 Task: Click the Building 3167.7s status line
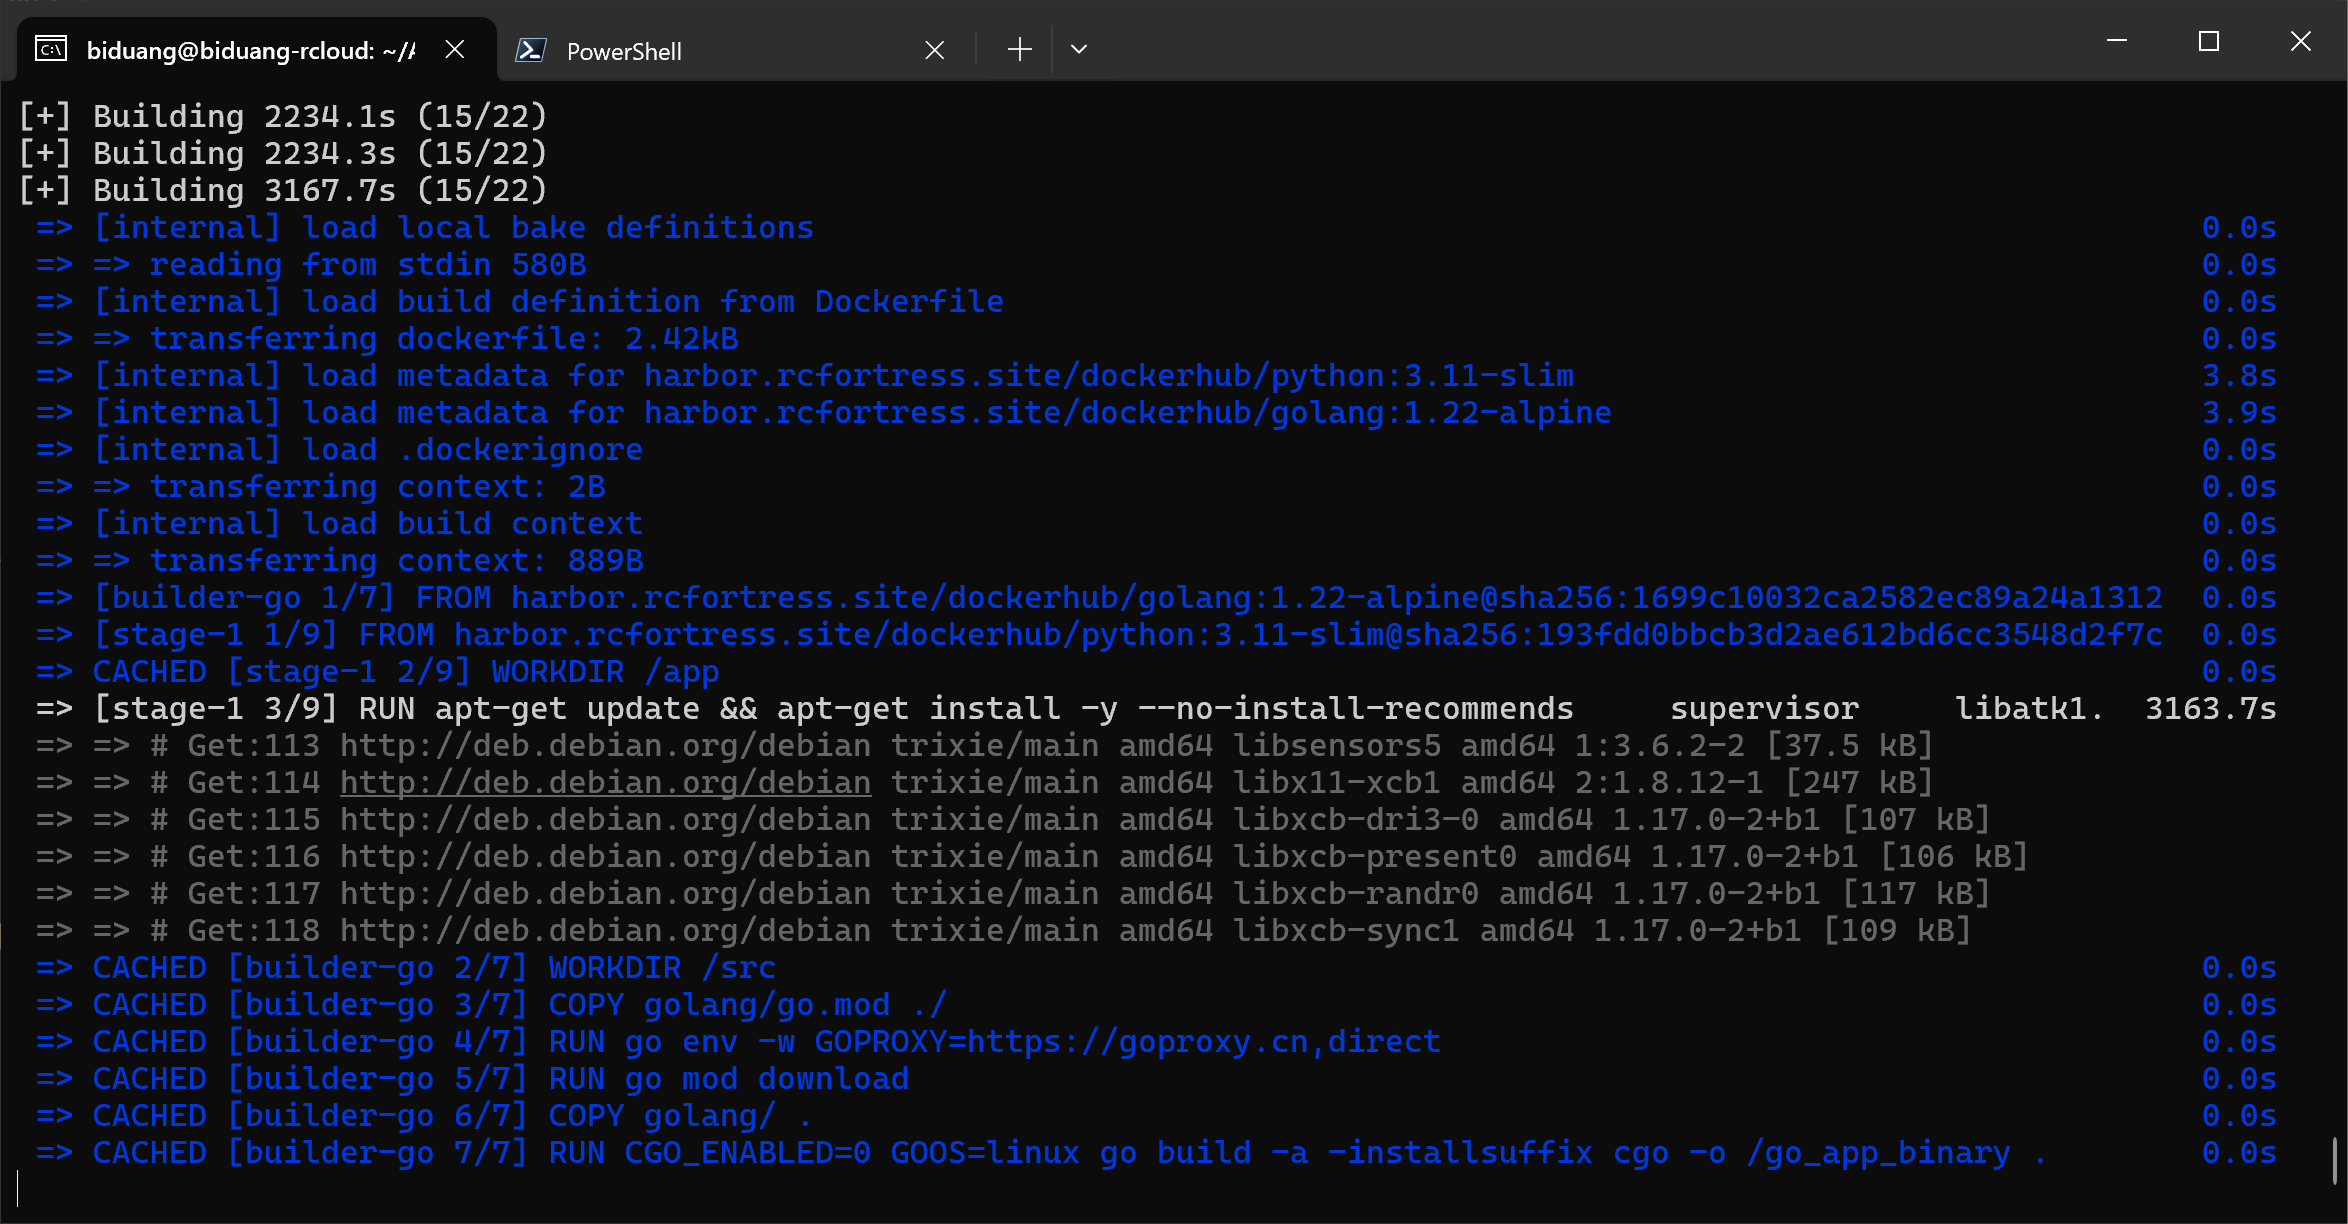283,190
